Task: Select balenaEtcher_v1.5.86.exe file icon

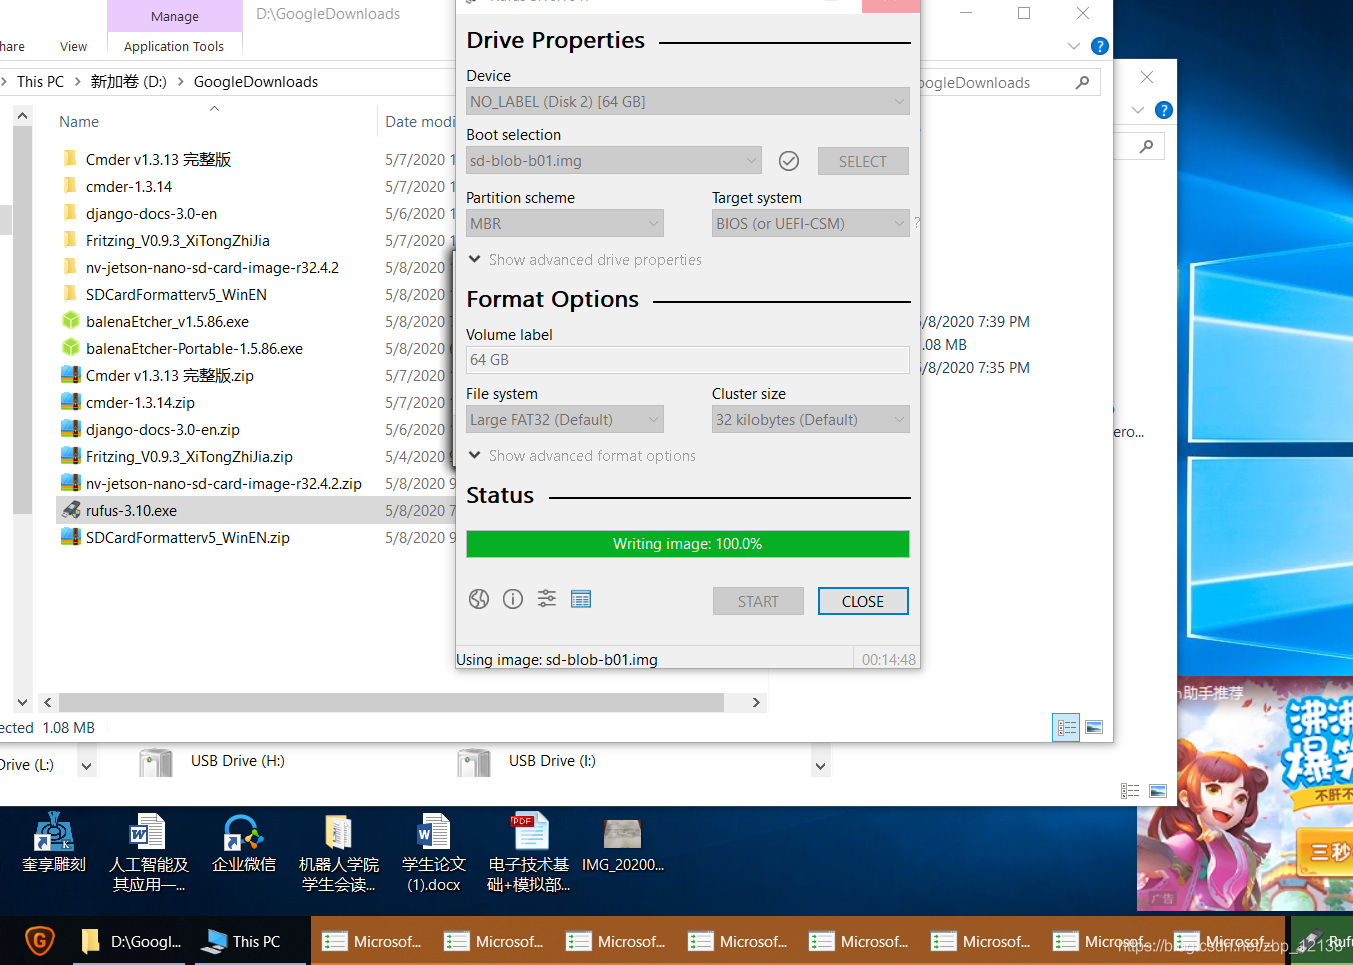Action: click(71, 321)
